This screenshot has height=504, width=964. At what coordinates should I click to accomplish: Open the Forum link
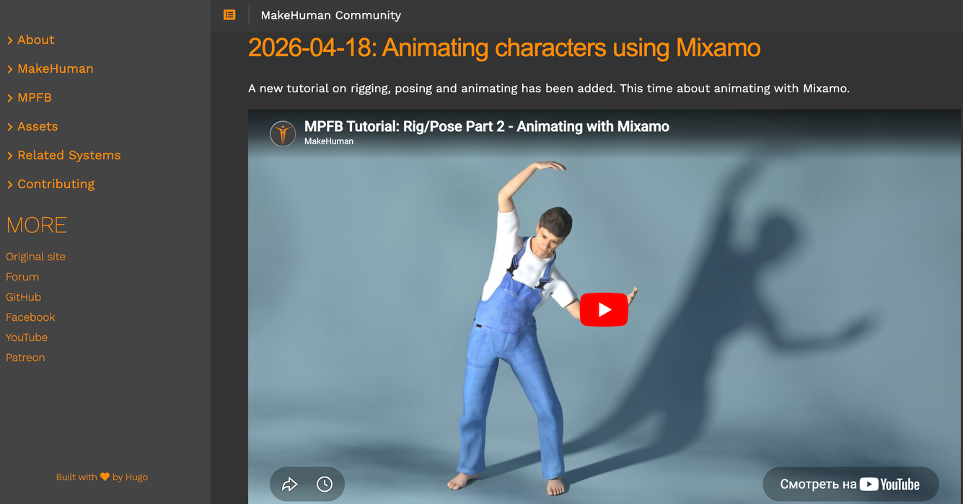22,277
